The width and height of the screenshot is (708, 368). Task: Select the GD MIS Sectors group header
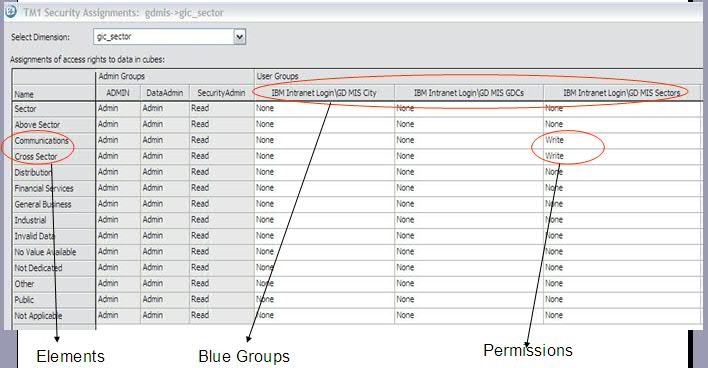[x=622, y=93]
